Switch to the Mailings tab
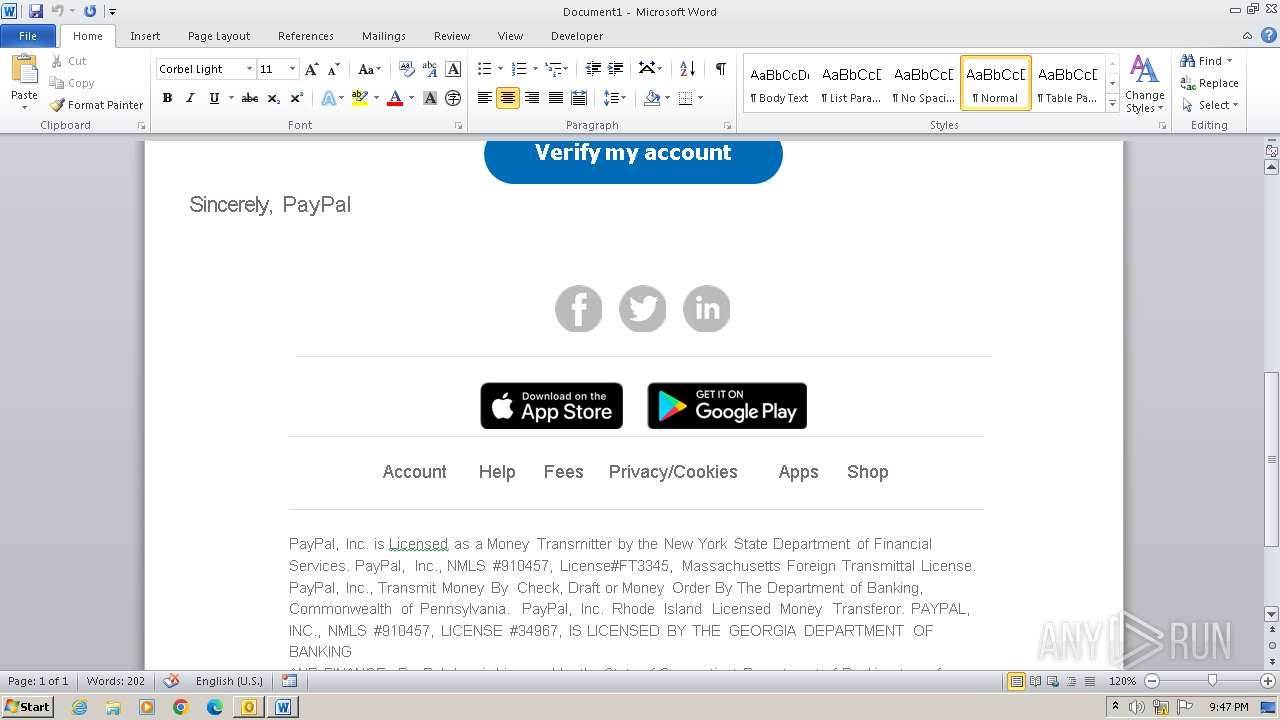The image size is (1280, 720). click(x=384, y=36)
